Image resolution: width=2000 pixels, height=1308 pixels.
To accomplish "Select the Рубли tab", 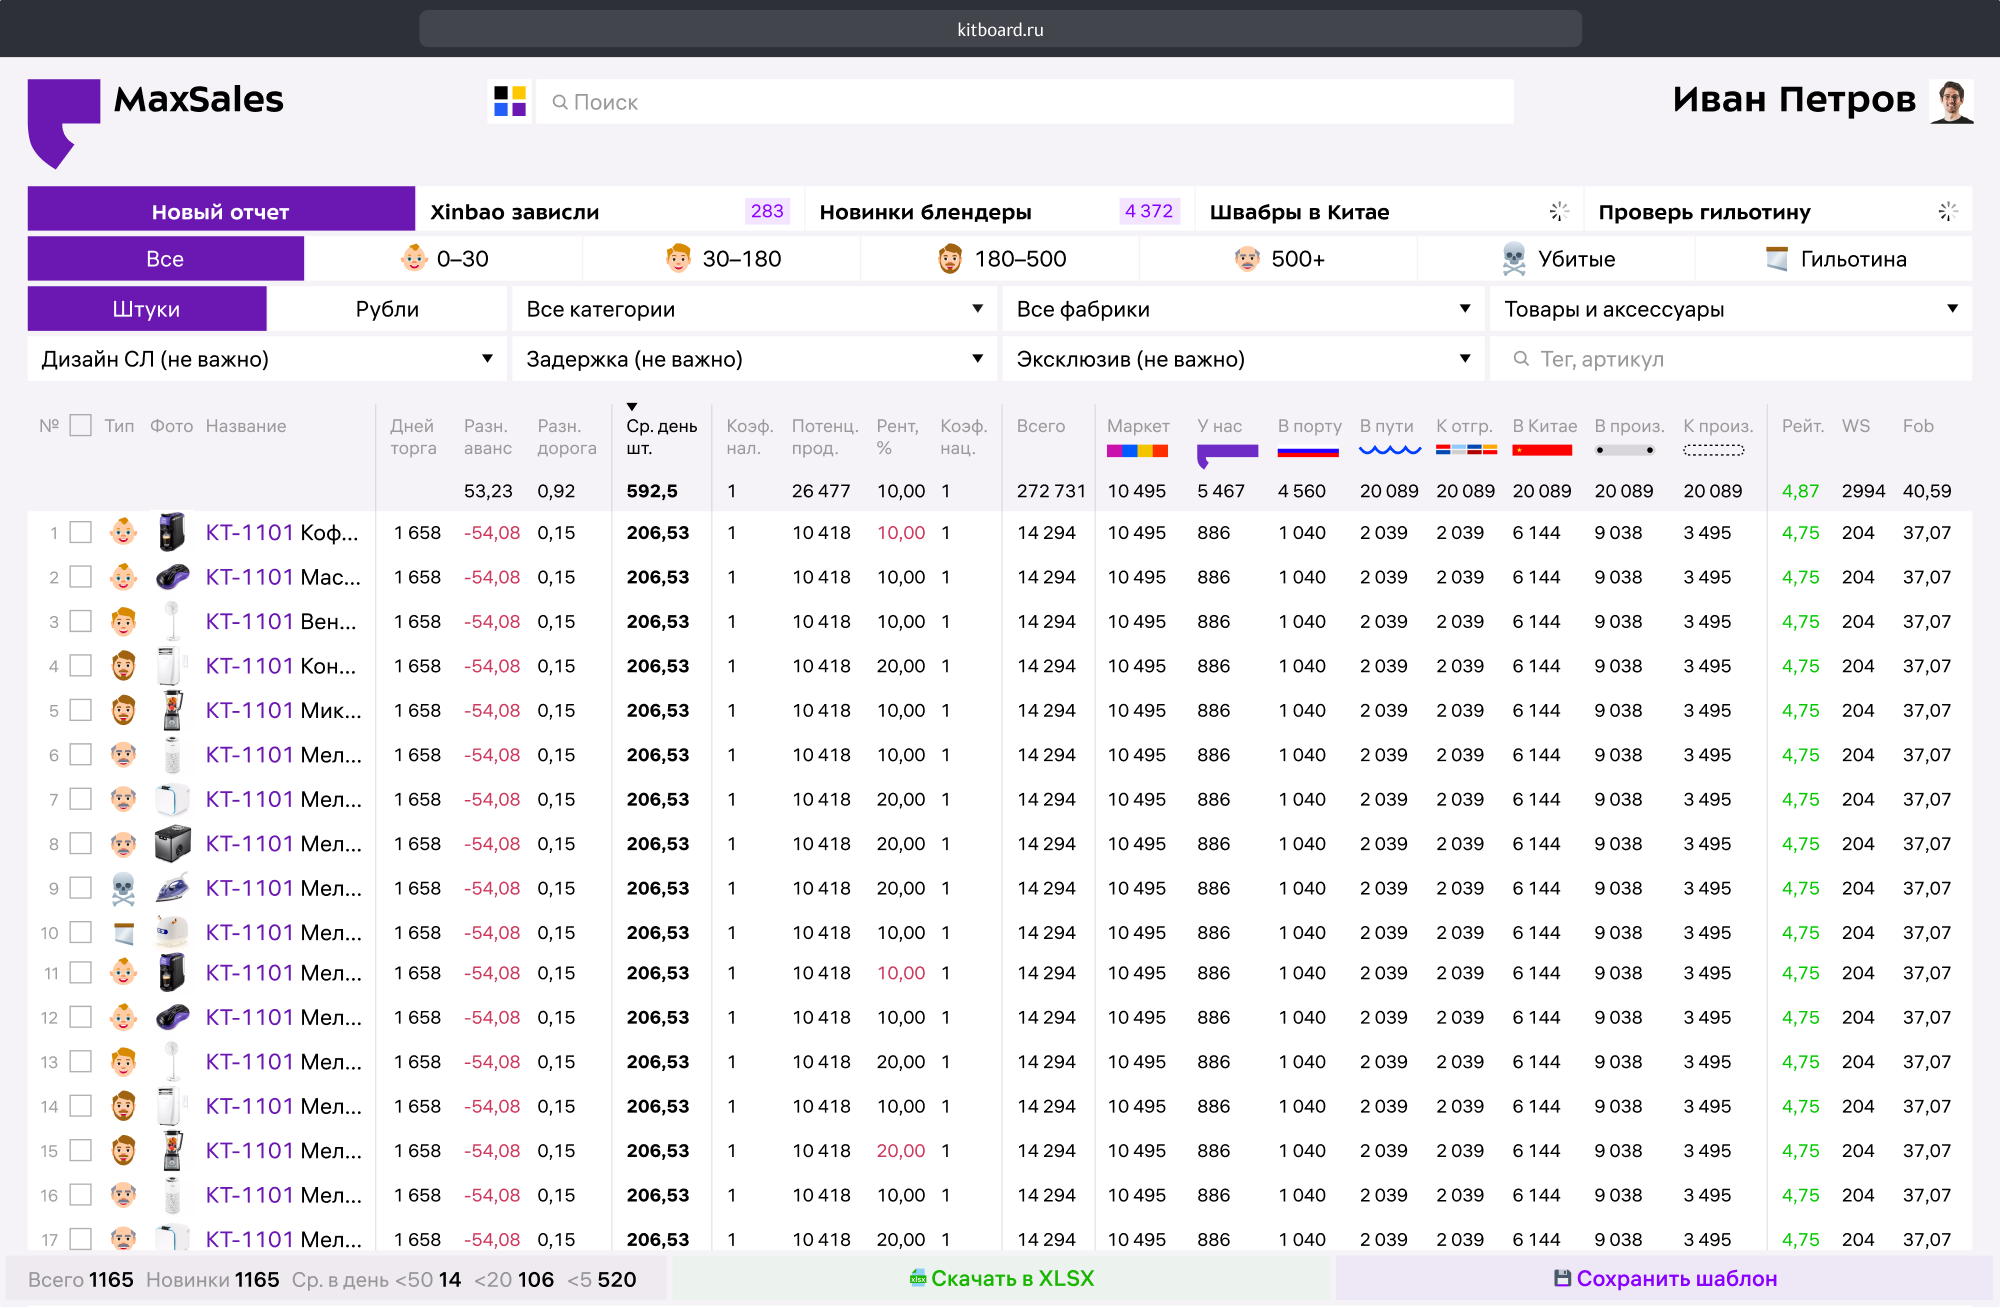I will [387, 309].
